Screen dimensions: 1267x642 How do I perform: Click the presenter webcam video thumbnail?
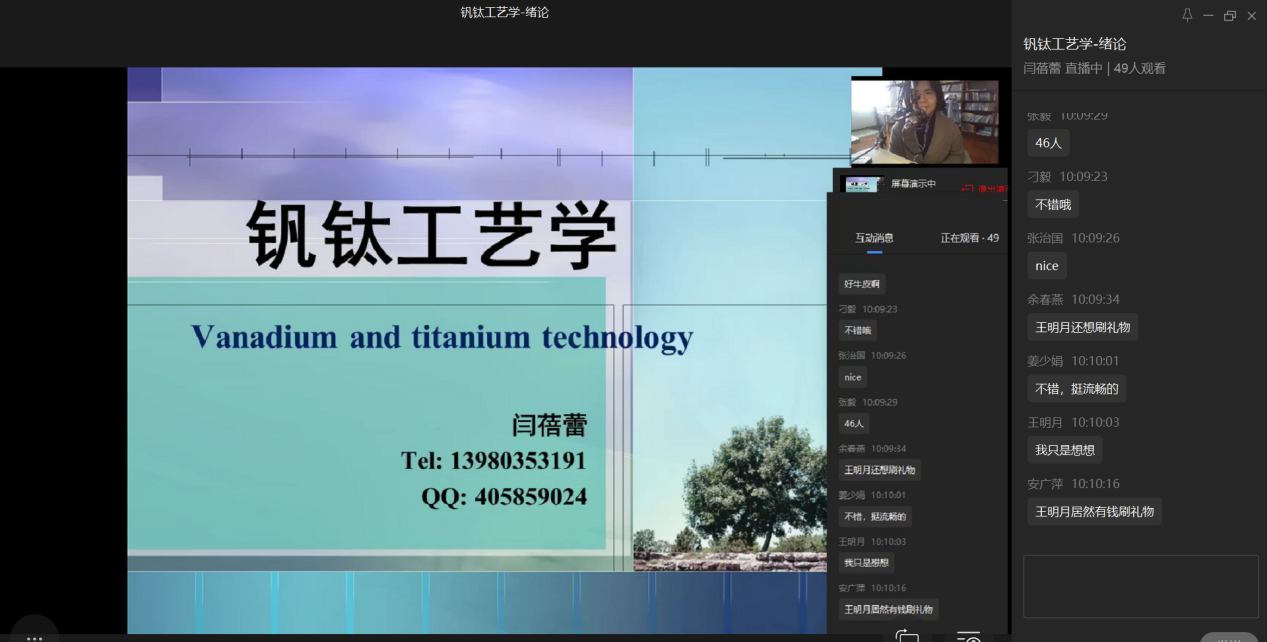pos(924,122)
